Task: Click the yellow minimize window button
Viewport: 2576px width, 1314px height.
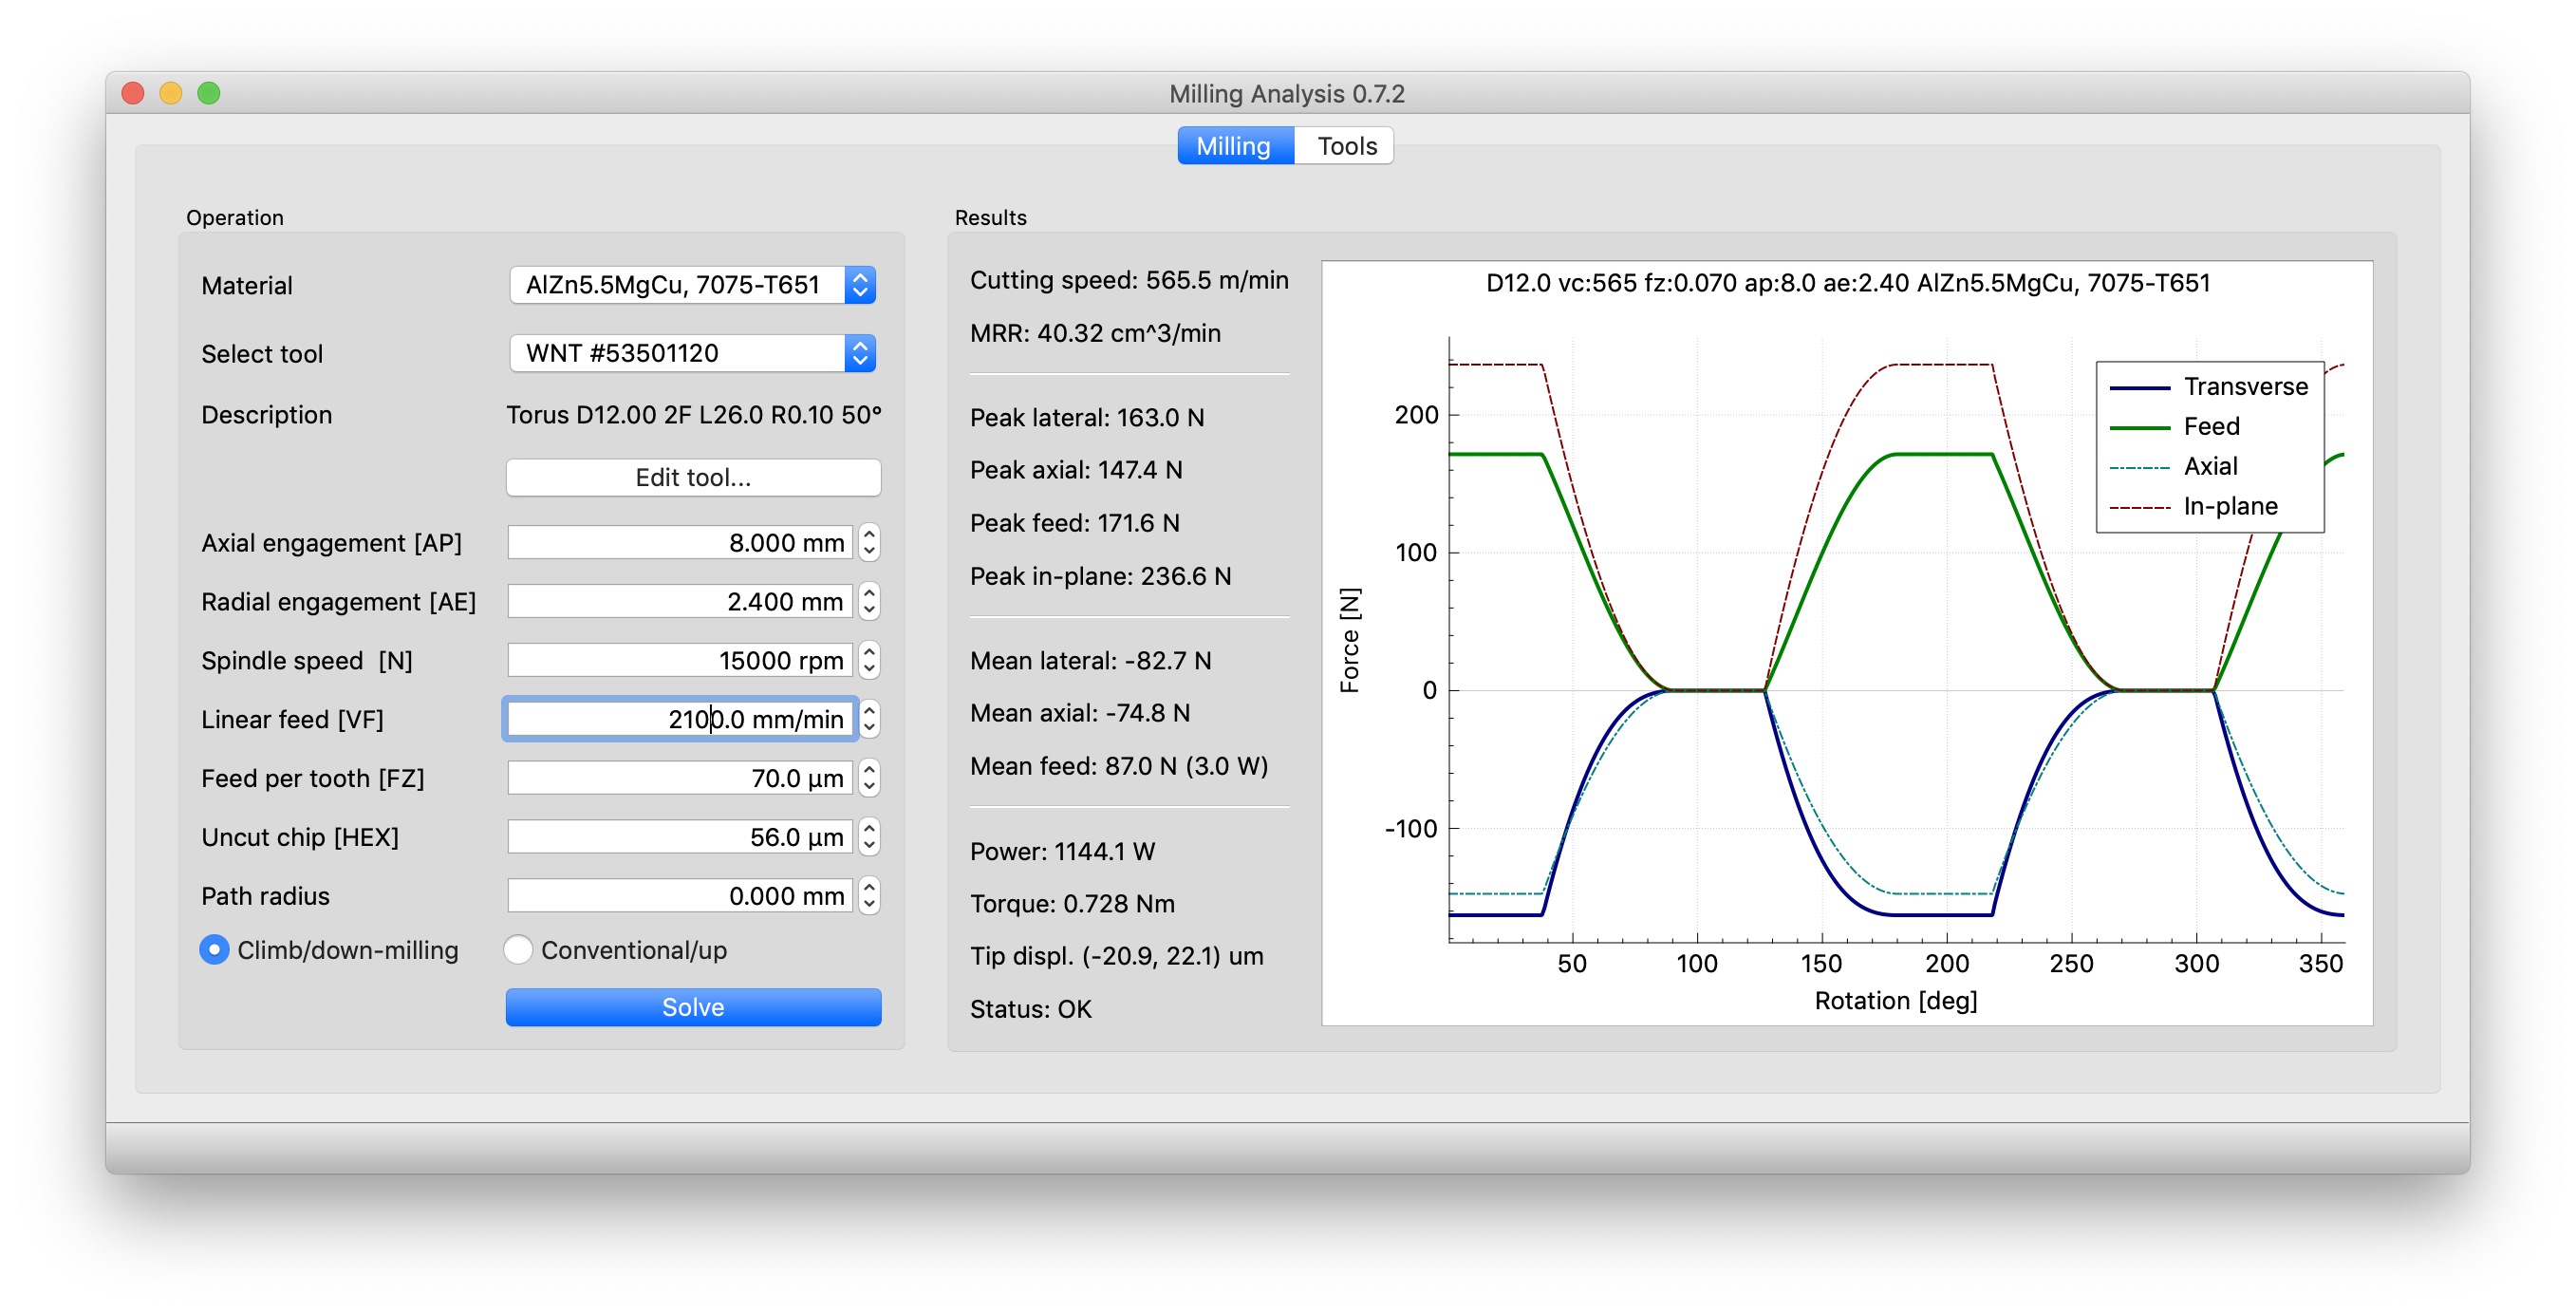Action: pyautogui.click(x=171, y=93)
